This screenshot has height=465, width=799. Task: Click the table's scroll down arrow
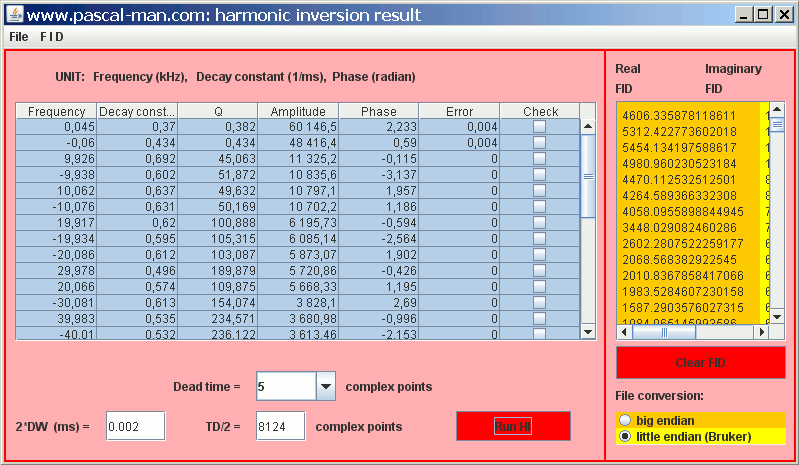coord(588,331)
